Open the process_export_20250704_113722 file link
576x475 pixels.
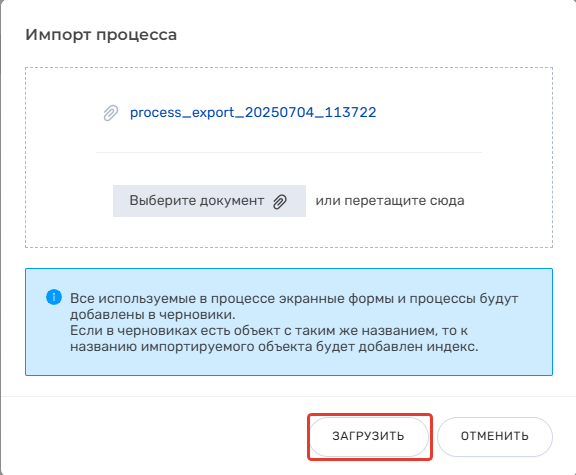(253, 112)
